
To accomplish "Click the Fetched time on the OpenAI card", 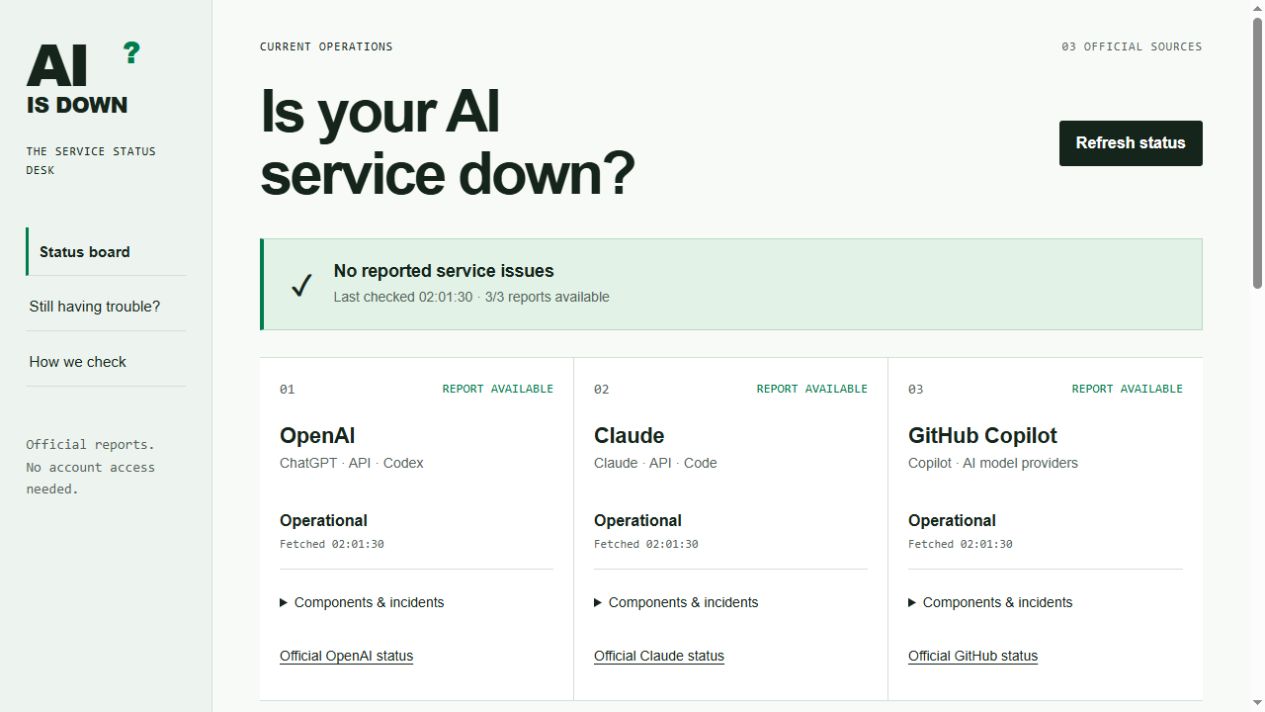I will tap(332, 545).
